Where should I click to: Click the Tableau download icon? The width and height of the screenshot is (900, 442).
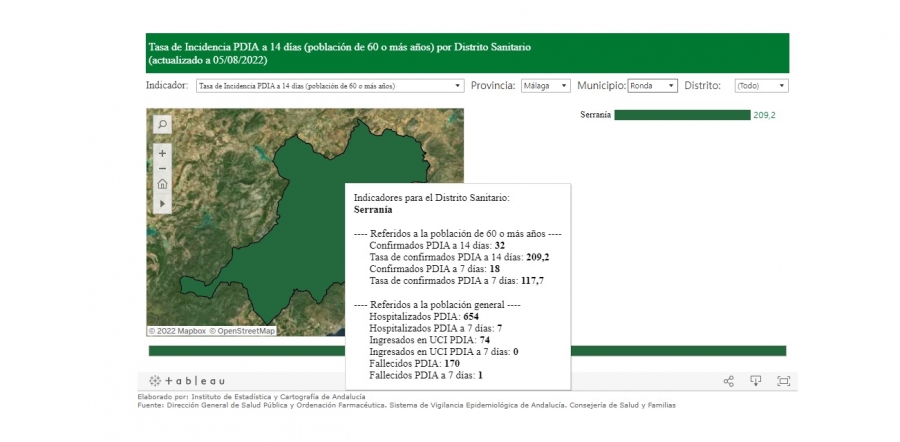(x=756, y=381)
